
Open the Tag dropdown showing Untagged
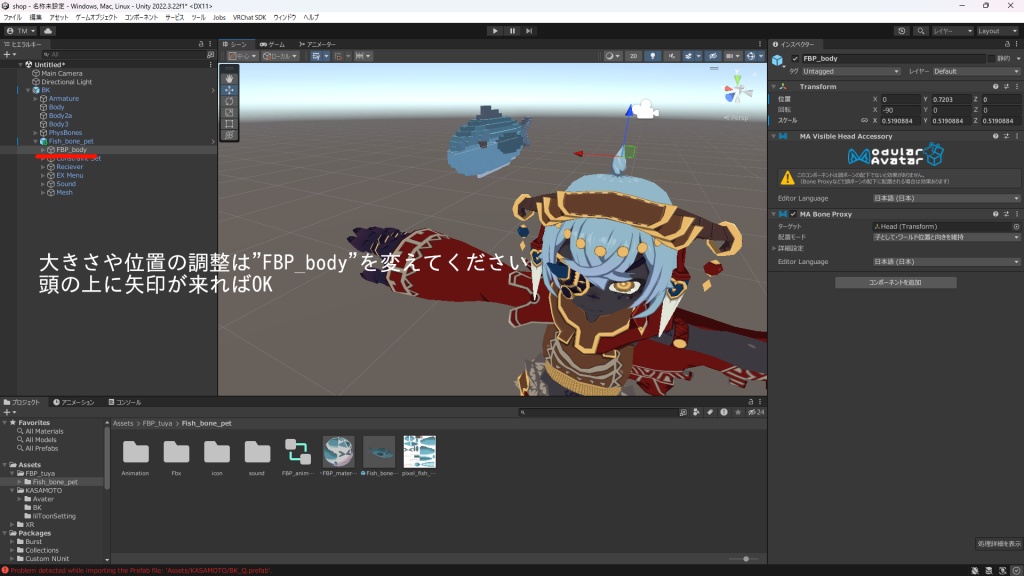coord(851,71)
